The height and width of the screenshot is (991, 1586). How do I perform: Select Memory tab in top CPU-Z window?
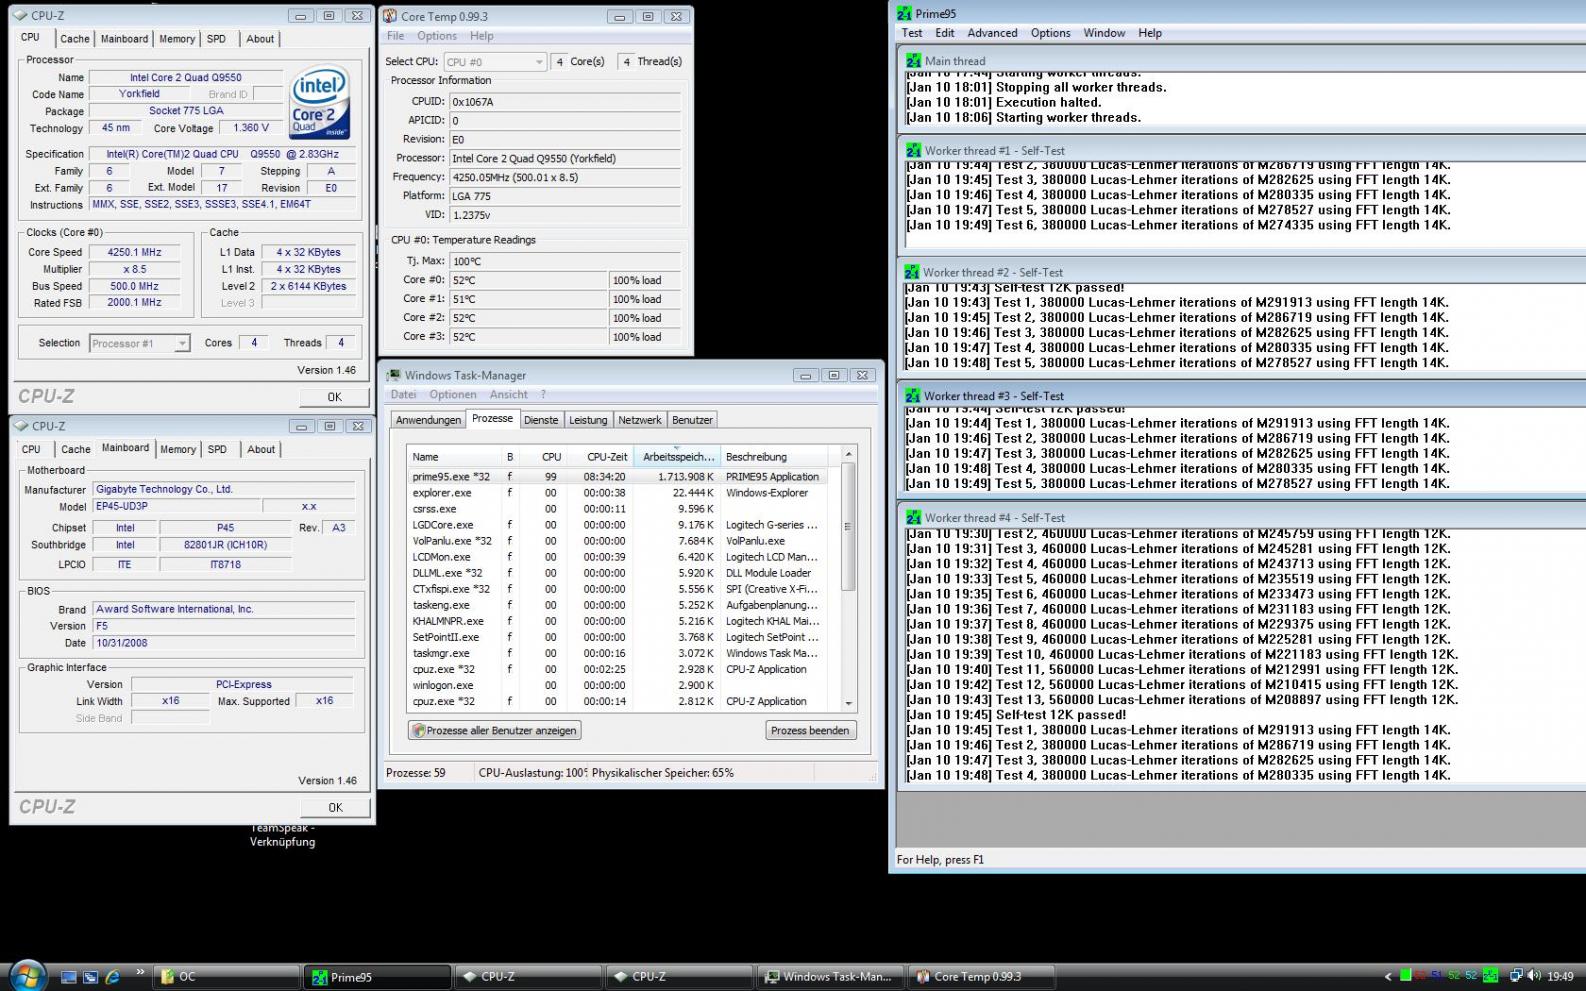tap(177, 39)
